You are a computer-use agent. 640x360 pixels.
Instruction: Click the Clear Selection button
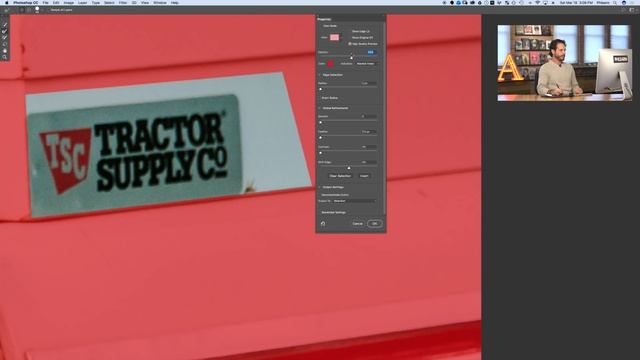340,176
